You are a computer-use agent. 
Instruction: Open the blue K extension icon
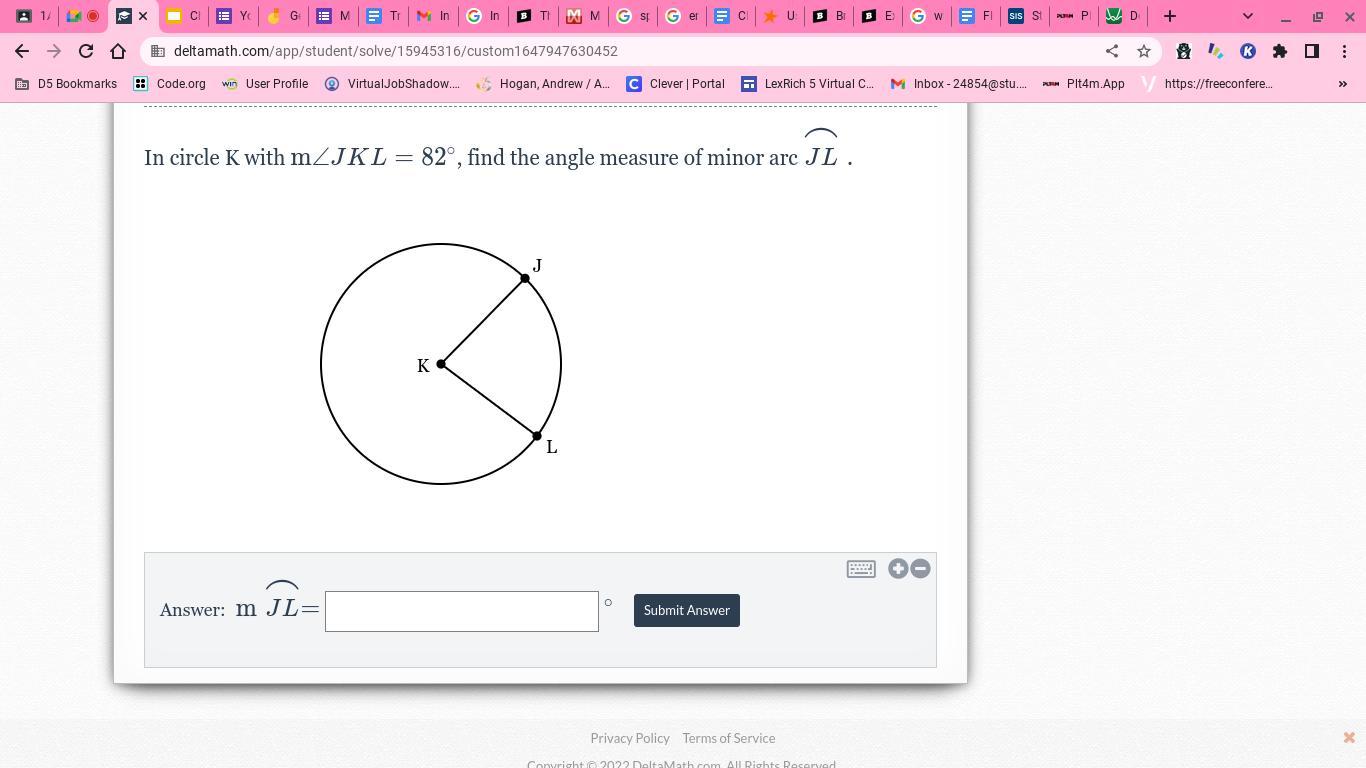(1248, 51)
